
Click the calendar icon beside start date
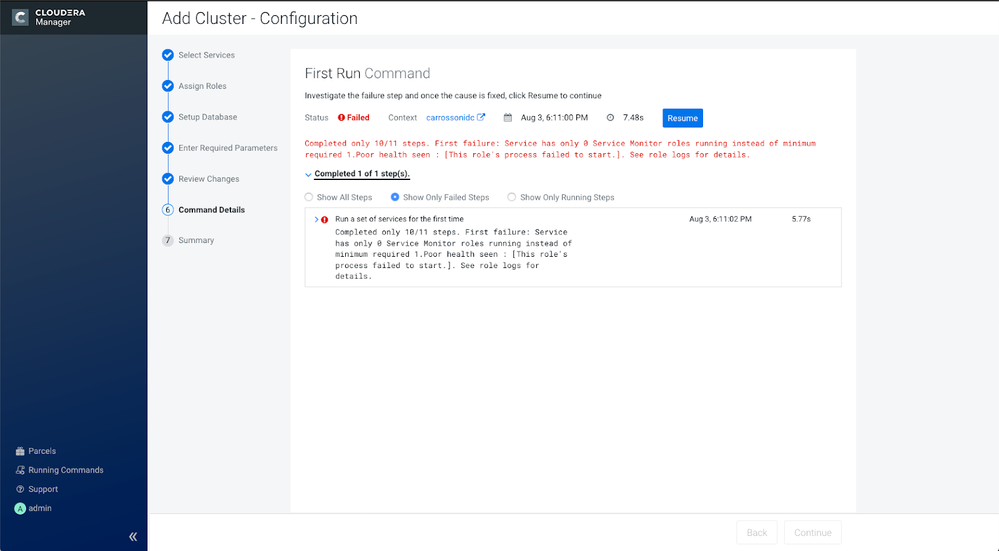(508, 118)
